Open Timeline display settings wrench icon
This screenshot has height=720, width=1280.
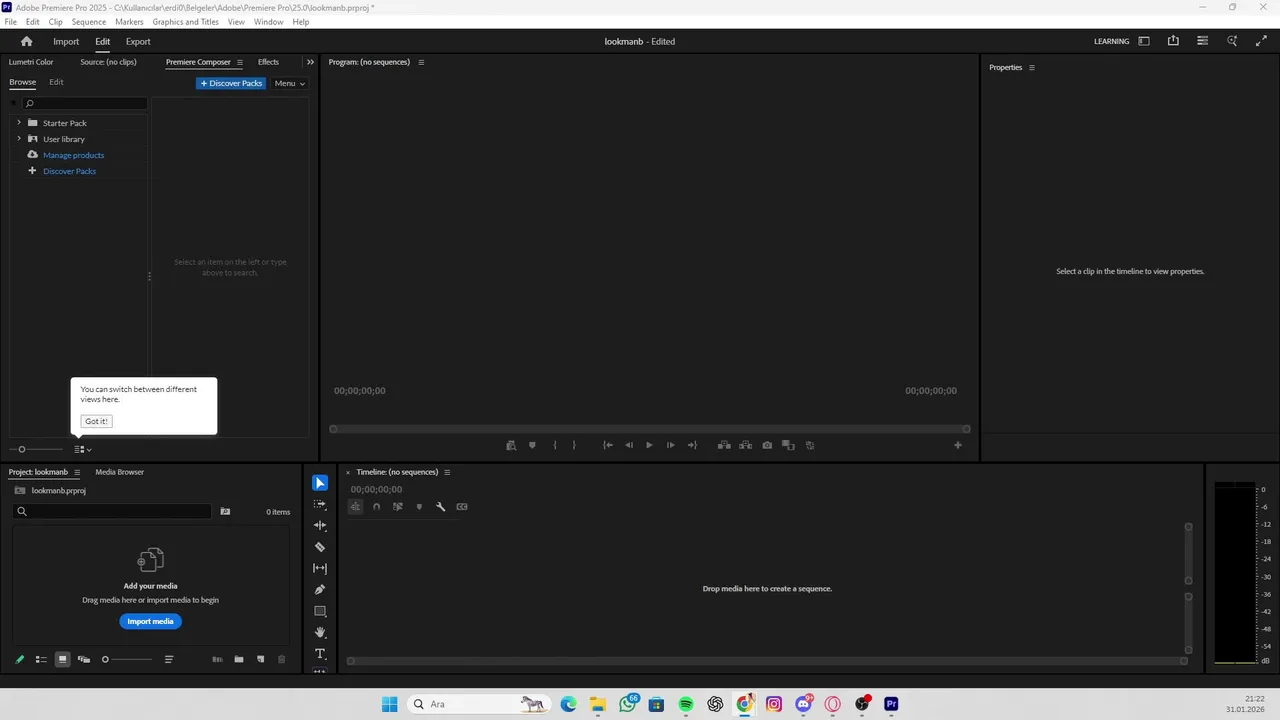[x=440, y=507]
